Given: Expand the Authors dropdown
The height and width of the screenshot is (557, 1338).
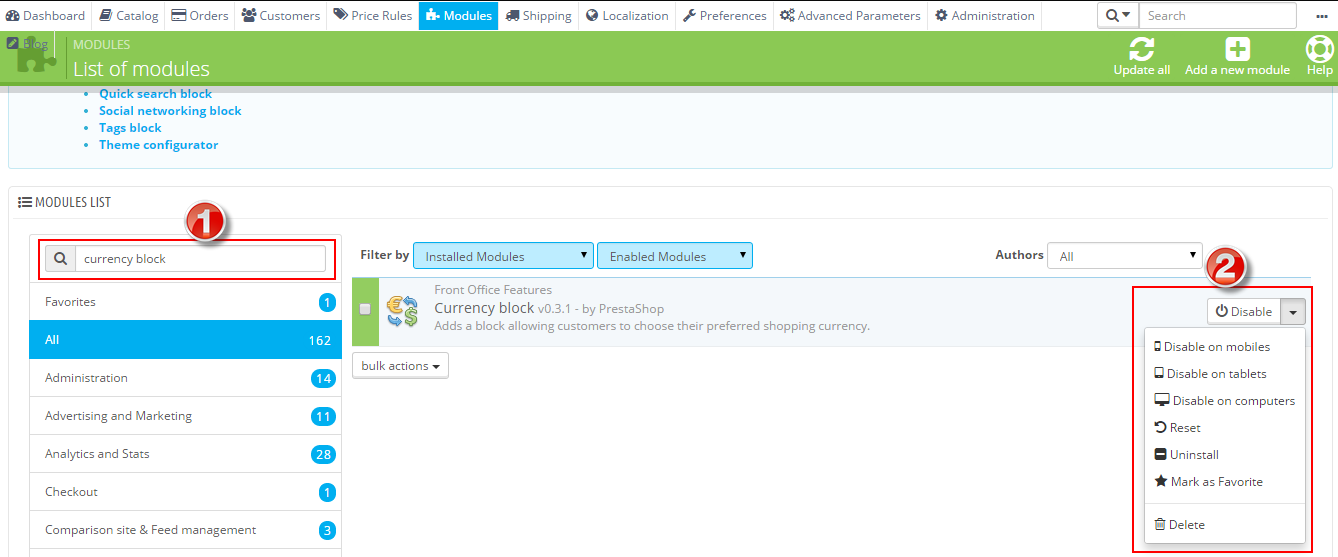Looking at the screenshot, I should coord(1124,256).
